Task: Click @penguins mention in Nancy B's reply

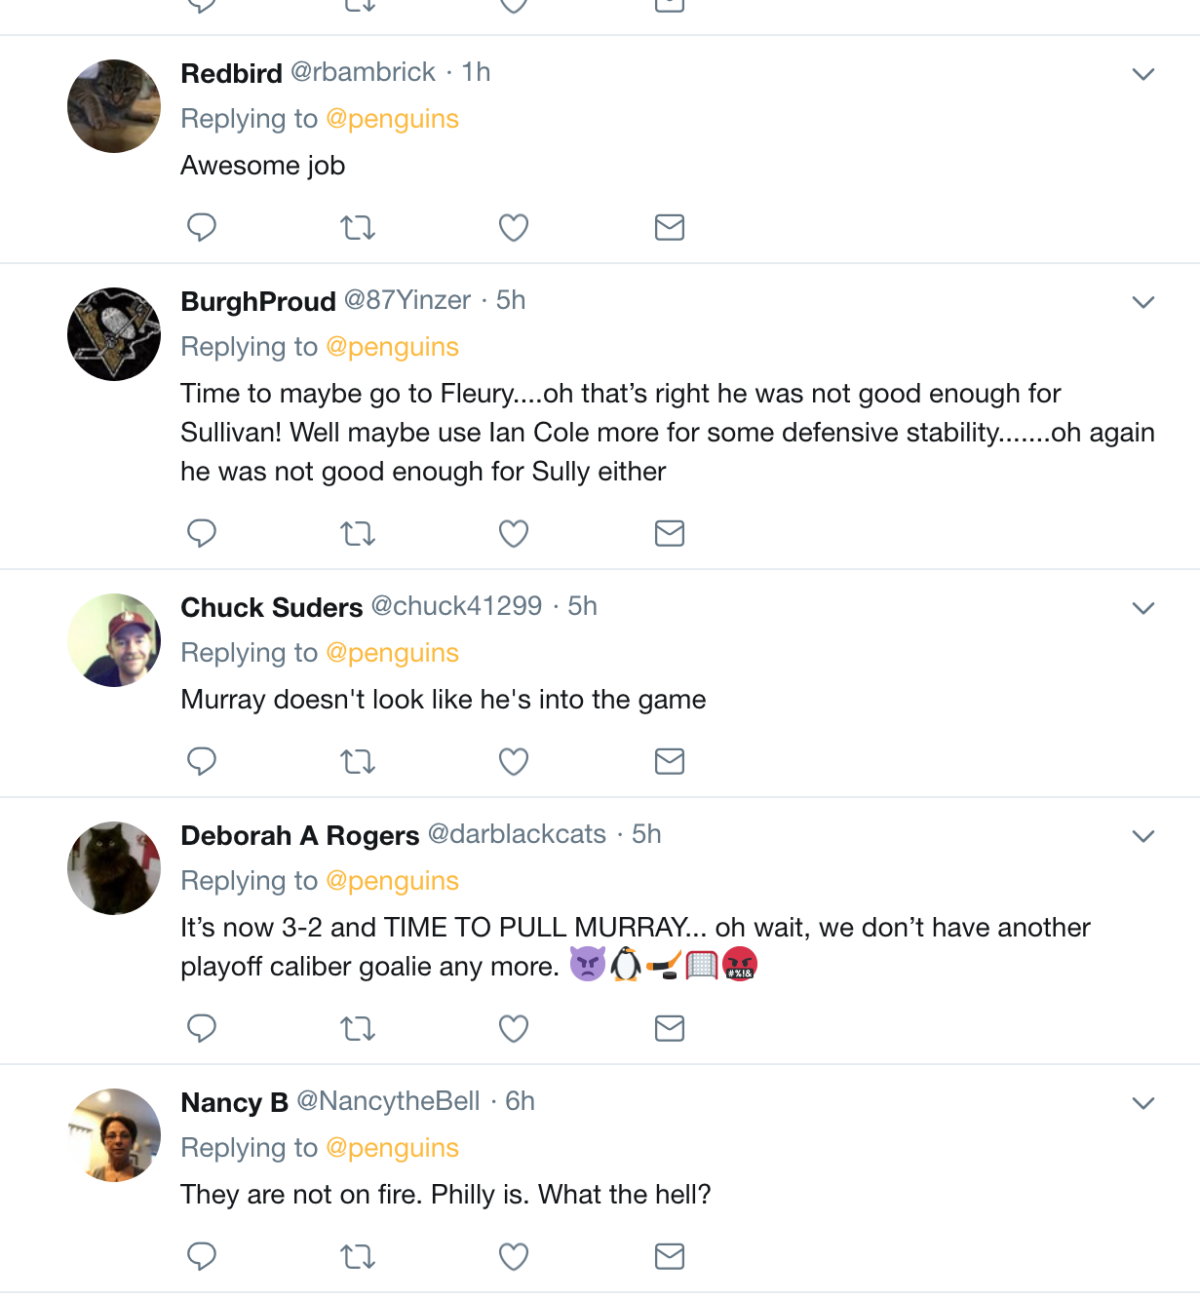Action: coord(392,1148)
